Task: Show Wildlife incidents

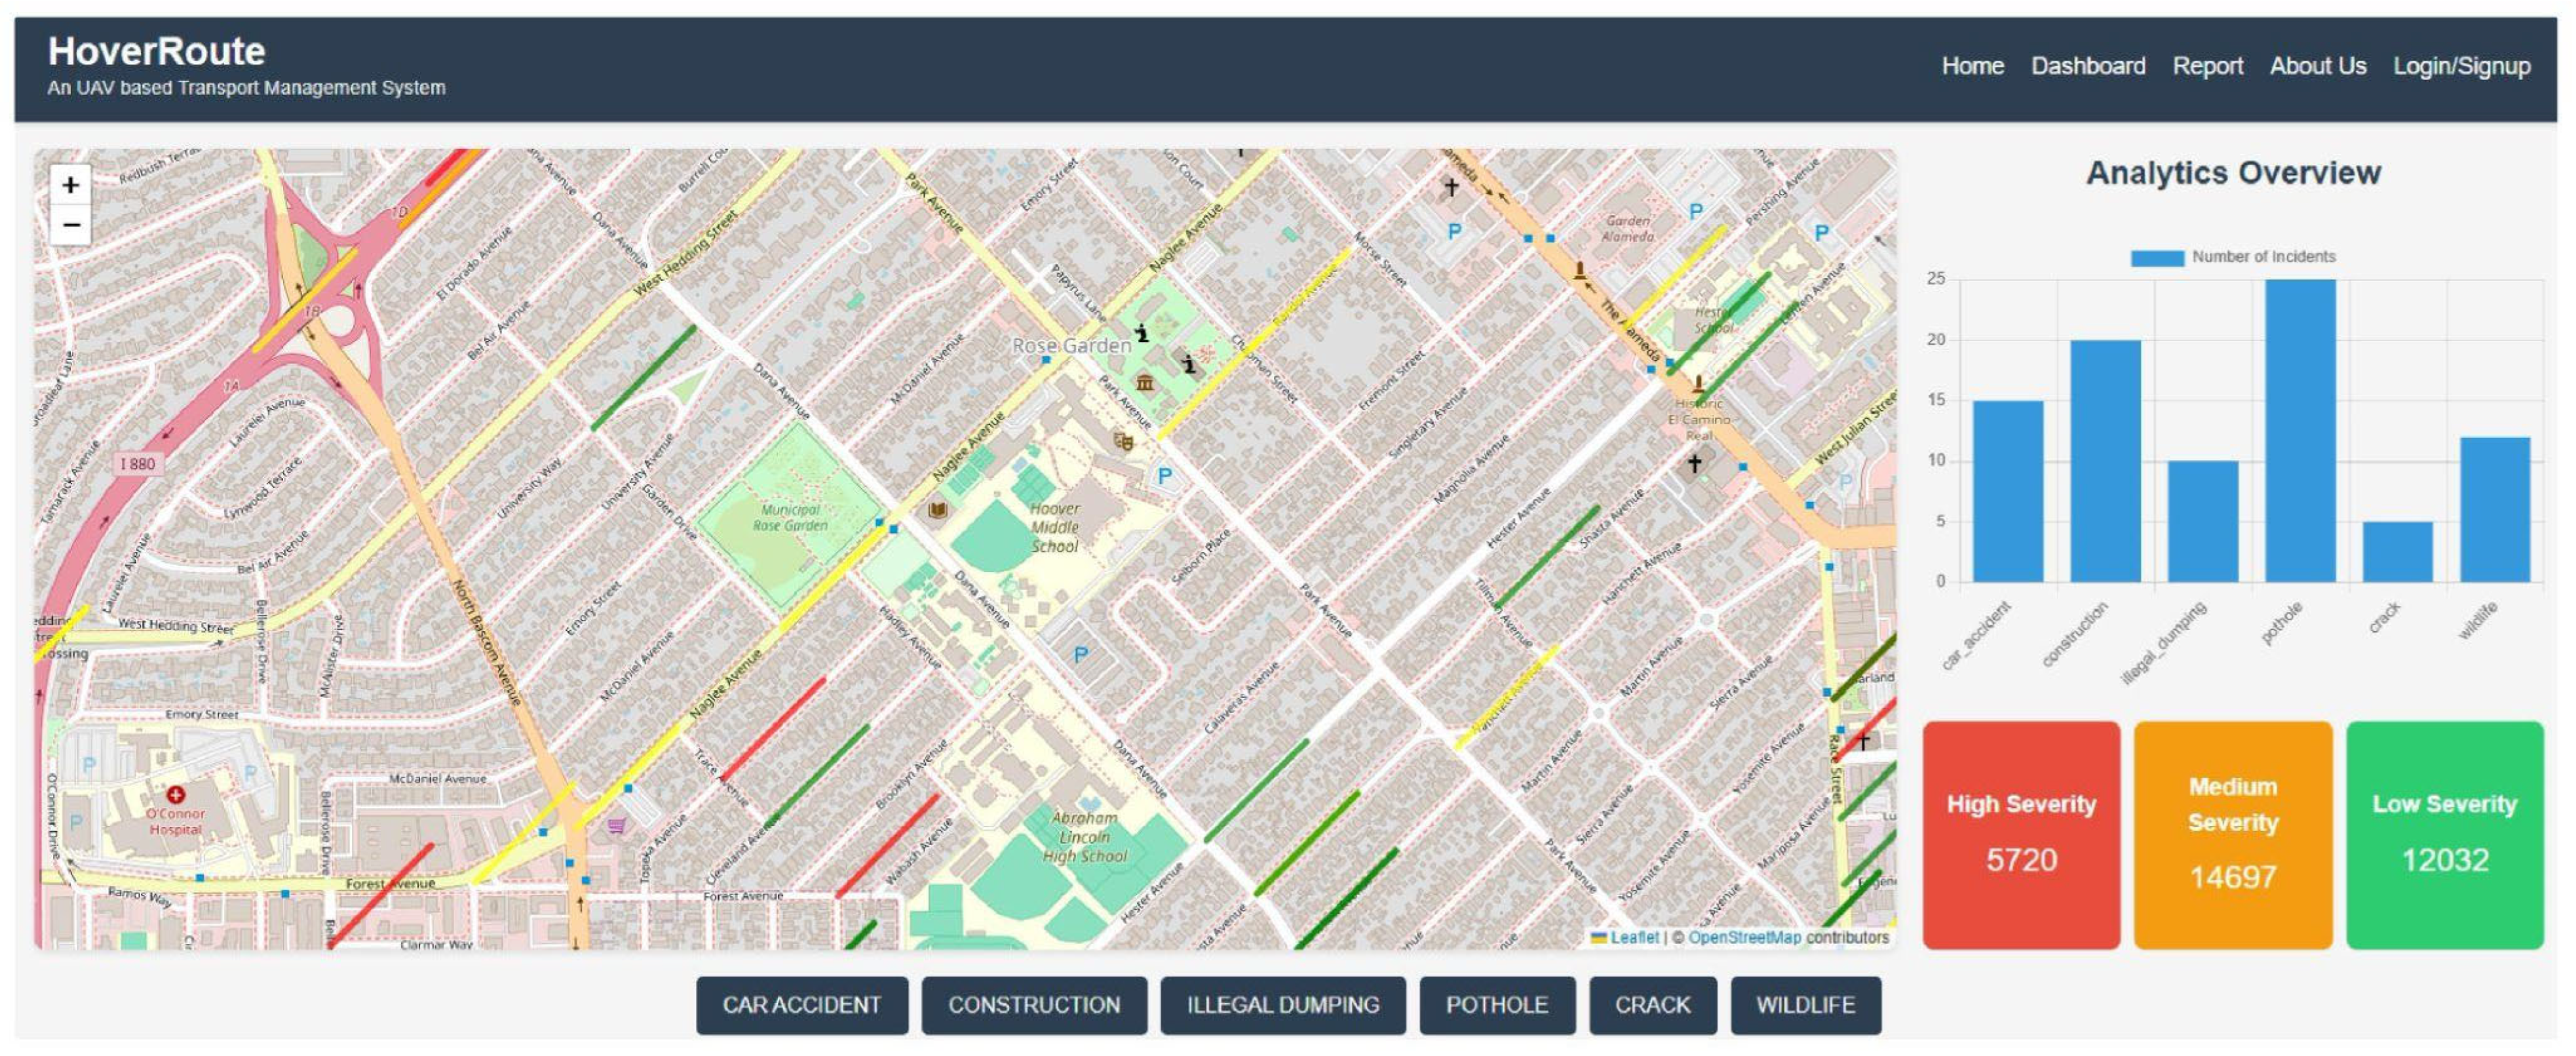Action: (1805, 1005)
